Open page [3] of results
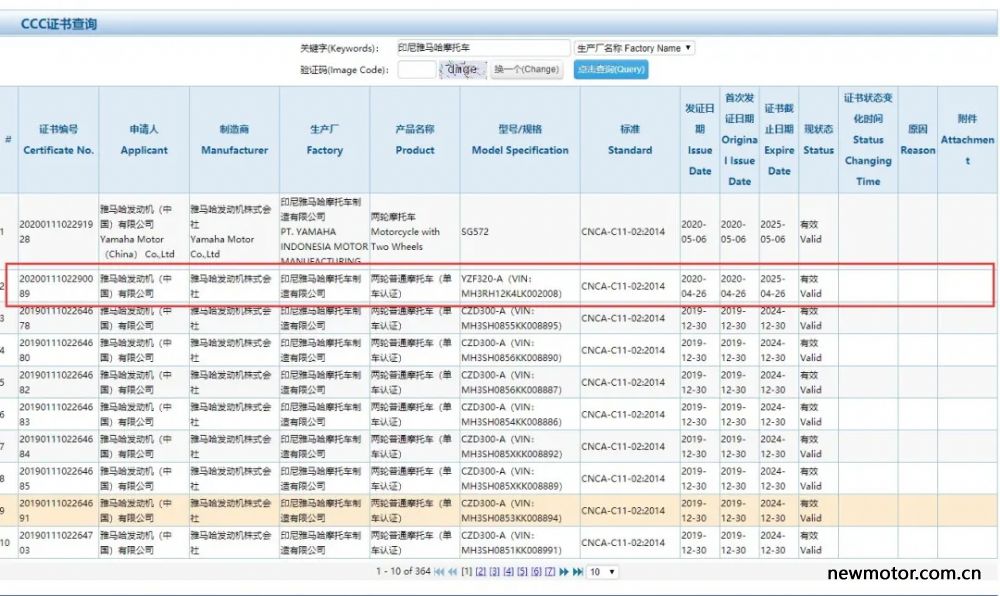 (494, 572)
